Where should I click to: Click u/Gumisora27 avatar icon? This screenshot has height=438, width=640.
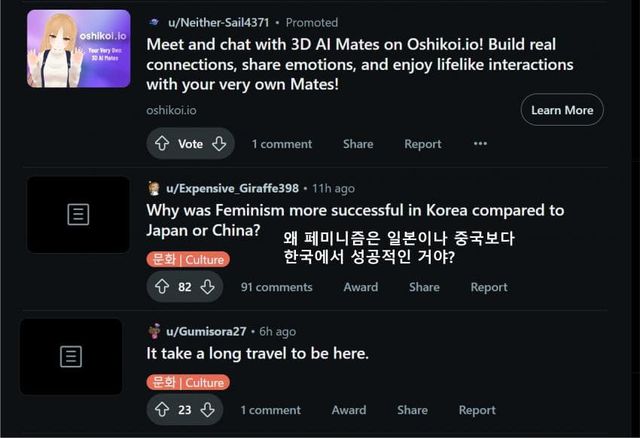154,331
